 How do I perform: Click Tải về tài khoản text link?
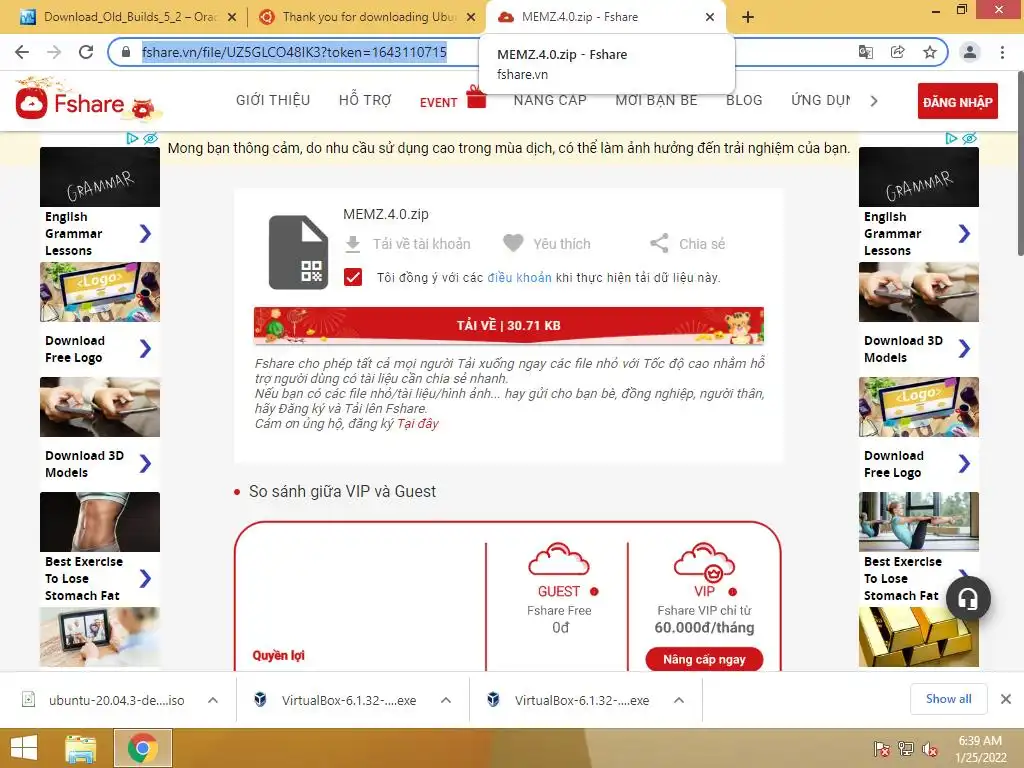tap(421, 244)
